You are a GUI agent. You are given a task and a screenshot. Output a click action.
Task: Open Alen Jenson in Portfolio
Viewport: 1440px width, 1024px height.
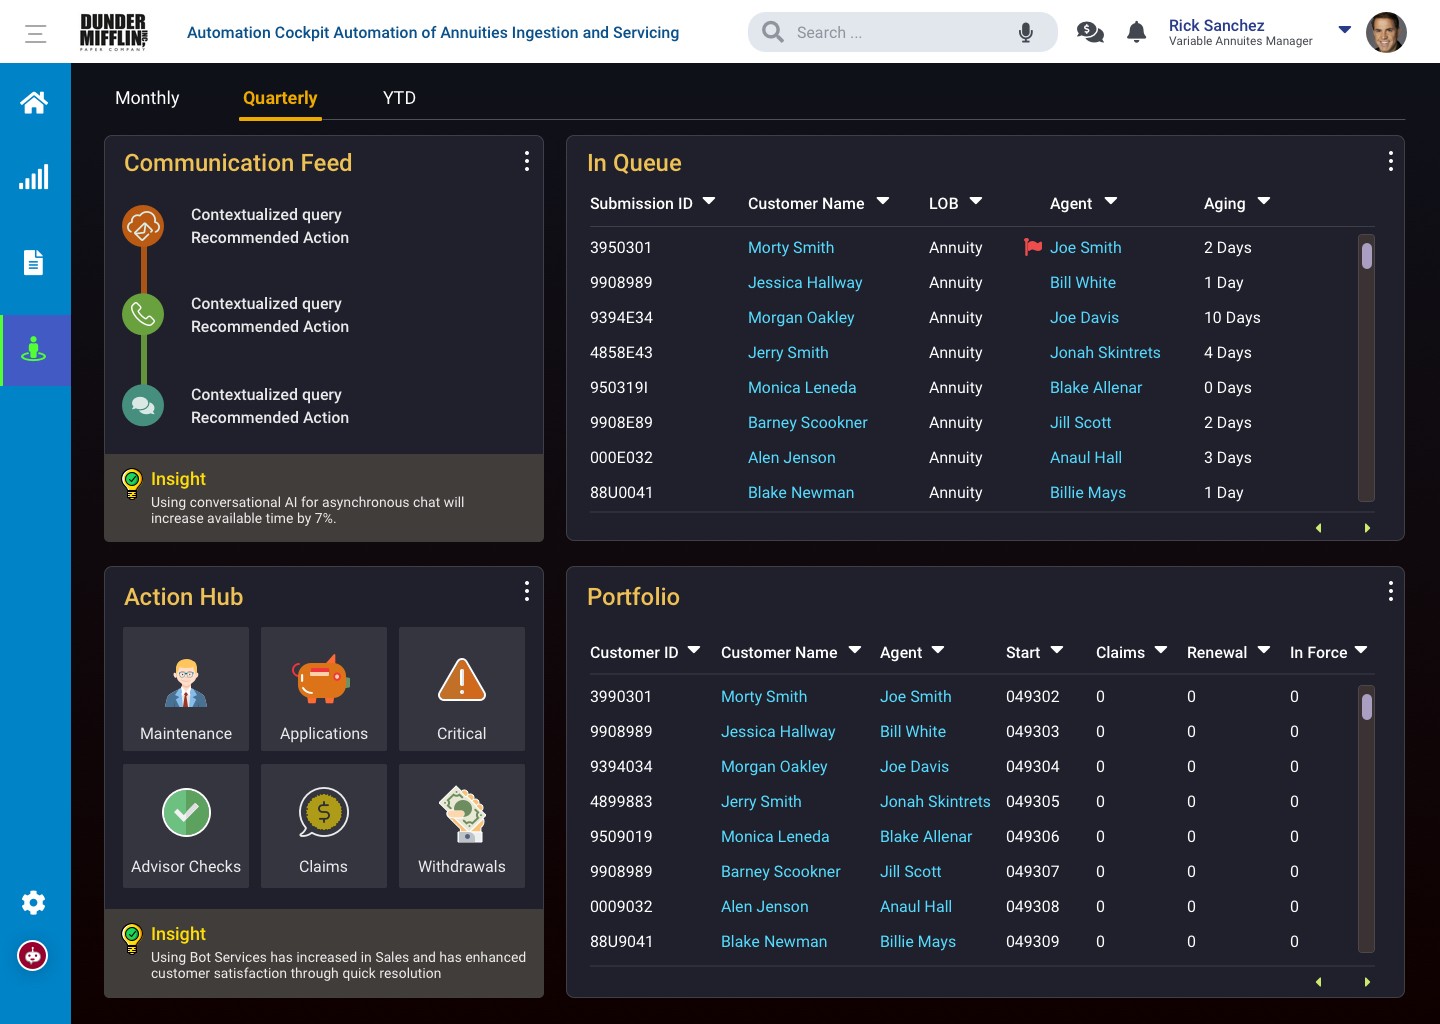click(765, 906)
